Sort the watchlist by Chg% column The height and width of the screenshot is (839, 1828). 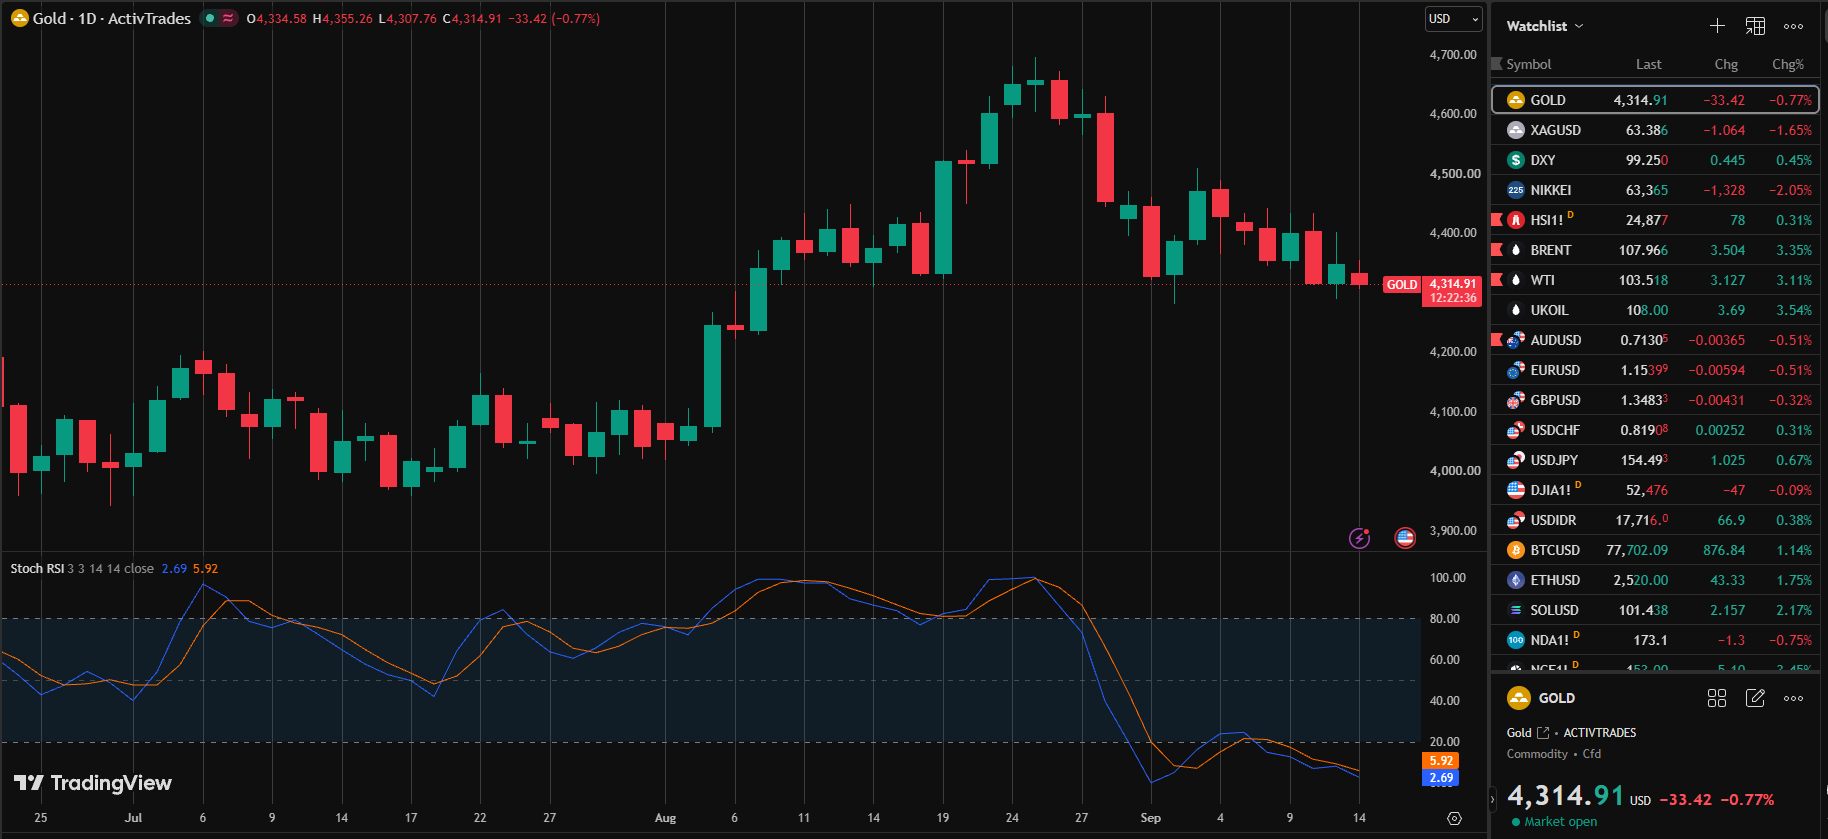(1788, 64)
